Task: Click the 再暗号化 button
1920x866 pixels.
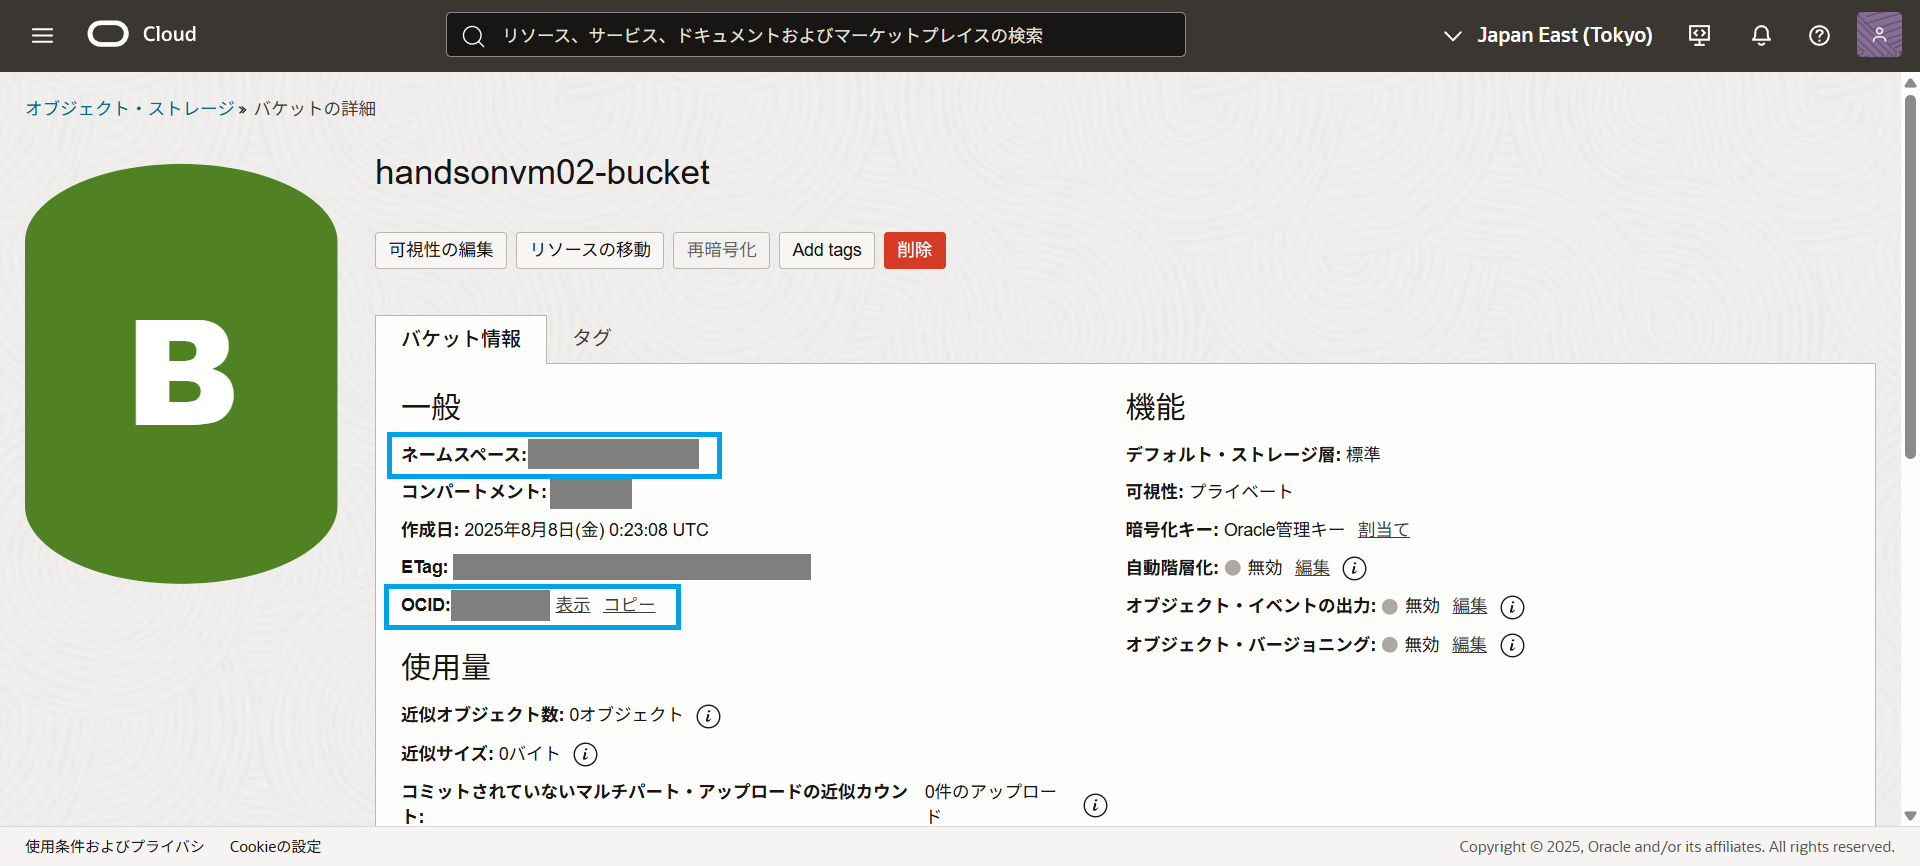Action: coord(721,250)
